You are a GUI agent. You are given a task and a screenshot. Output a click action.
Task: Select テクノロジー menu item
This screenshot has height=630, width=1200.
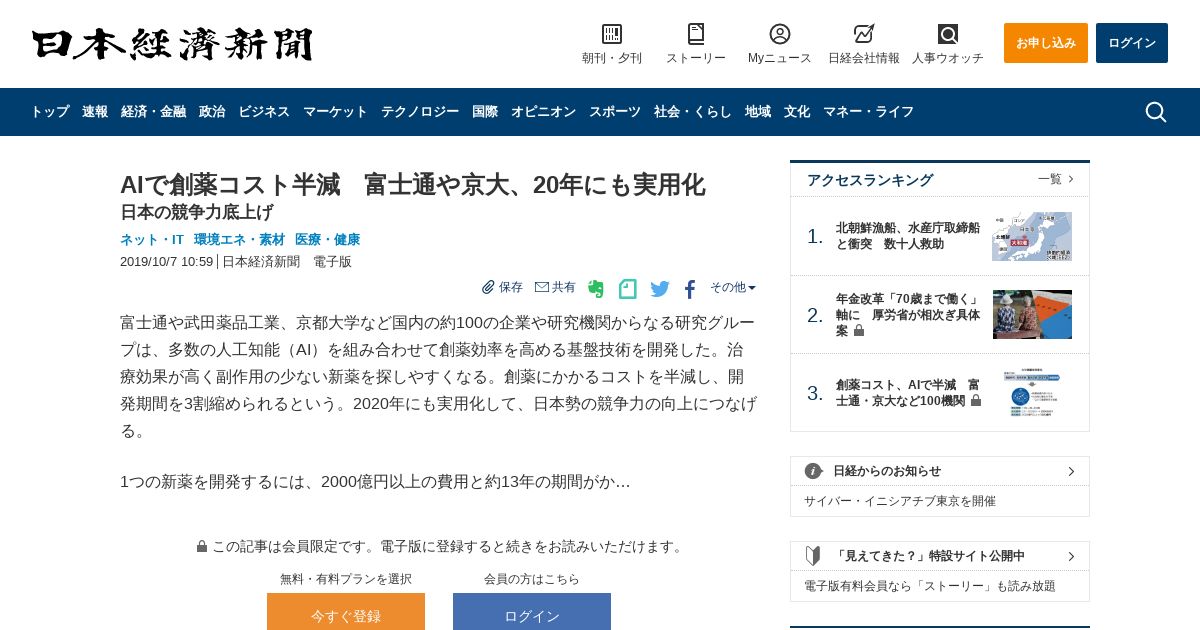tap(420, 112)
